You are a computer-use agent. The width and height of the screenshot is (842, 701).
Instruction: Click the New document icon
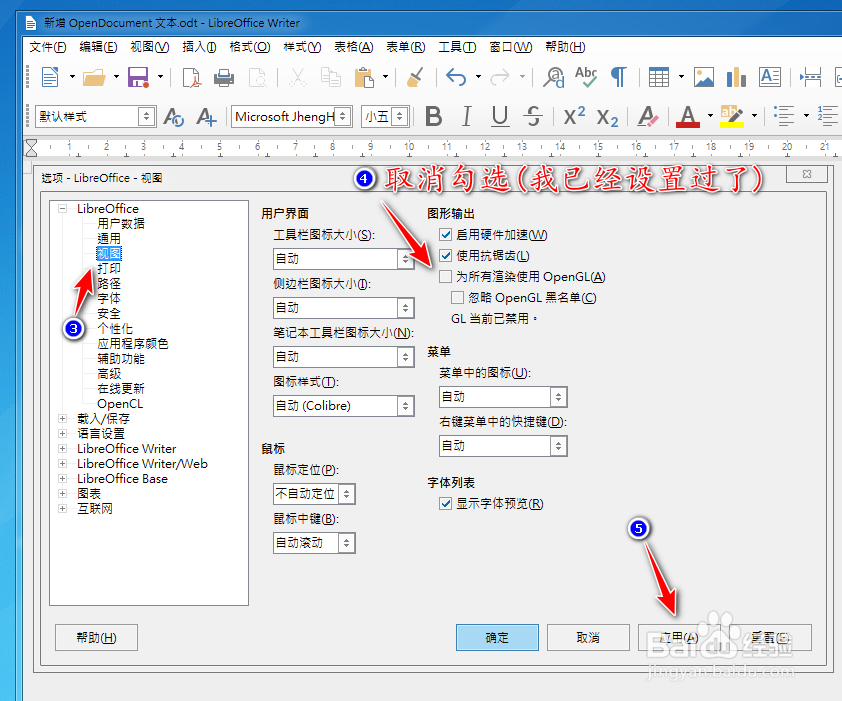tap(50, 77)
